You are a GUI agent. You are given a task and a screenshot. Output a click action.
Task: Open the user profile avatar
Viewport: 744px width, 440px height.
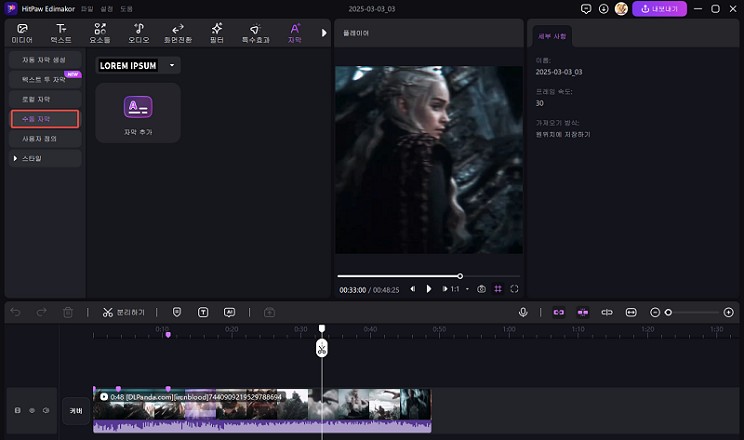click(x=621, y=9)
